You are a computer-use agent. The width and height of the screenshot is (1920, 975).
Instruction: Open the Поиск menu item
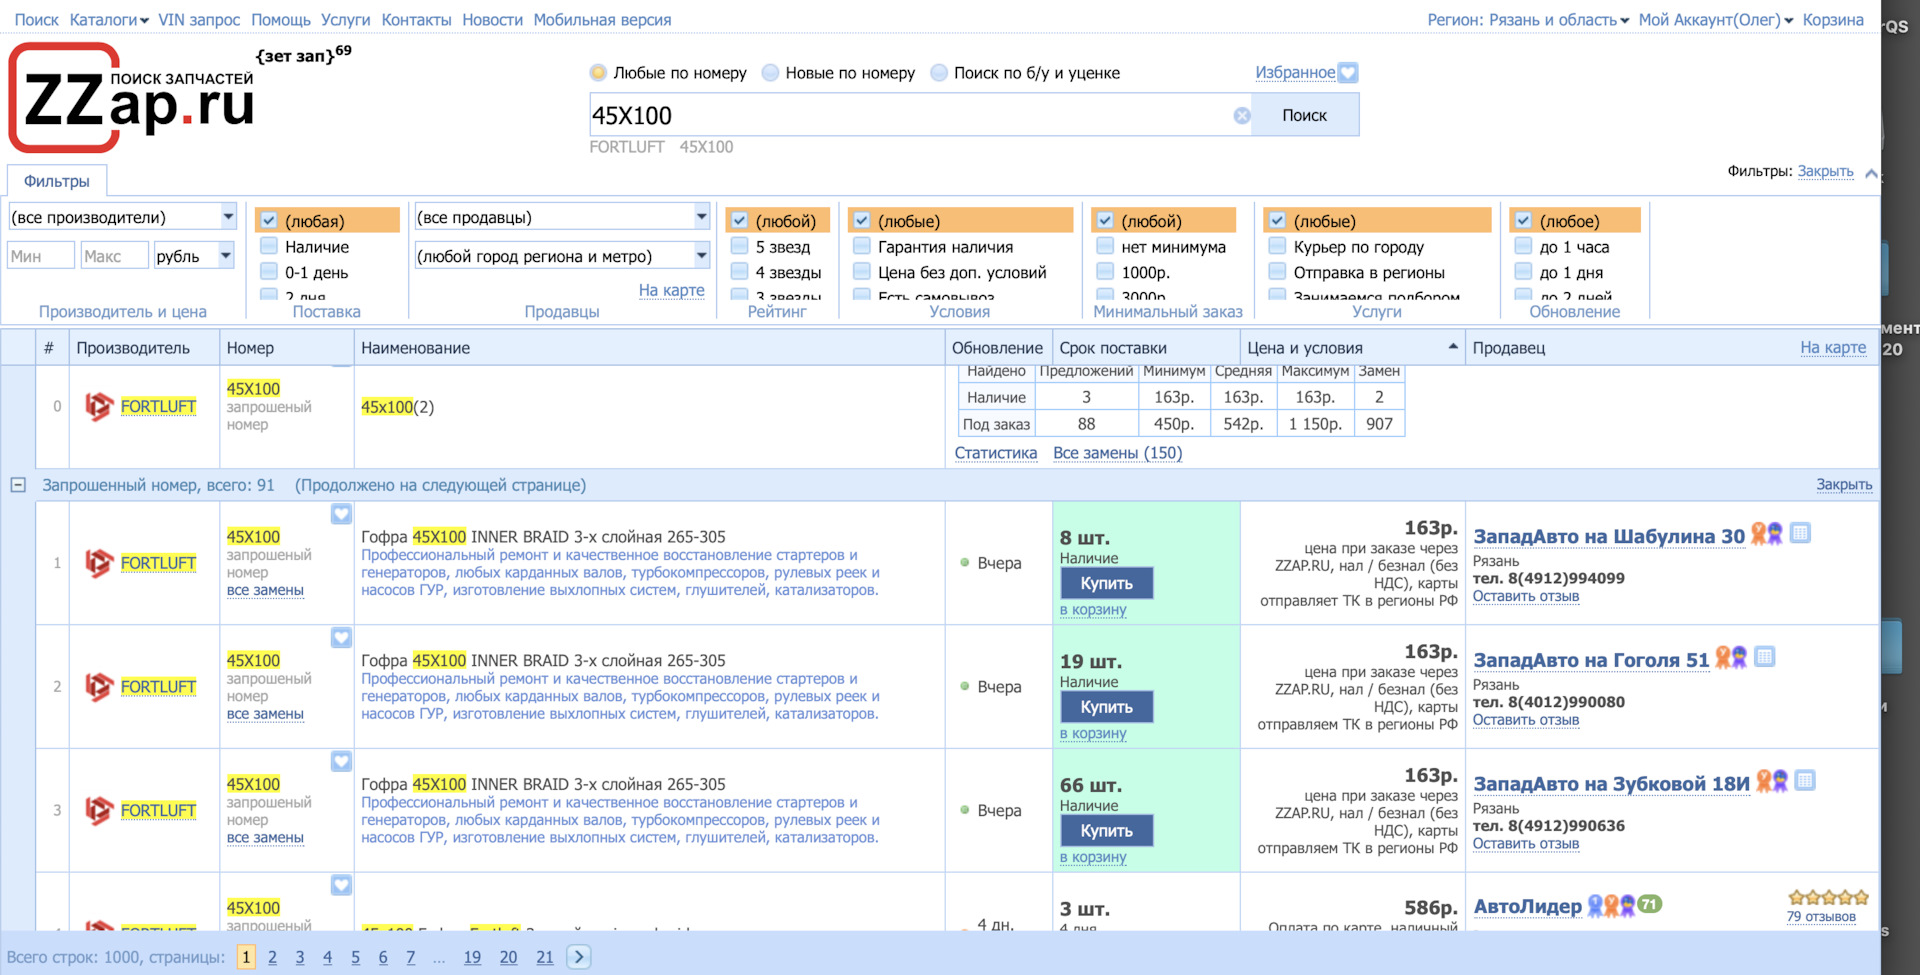pyautogui.click(x=36, y=20)
